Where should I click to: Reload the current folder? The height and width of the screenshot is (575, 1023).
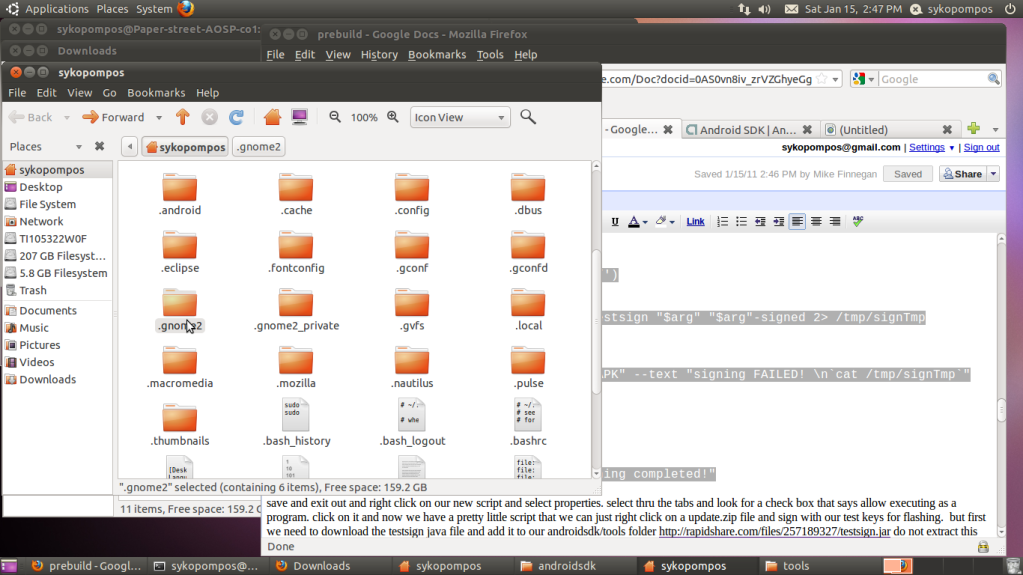(236, 117)
